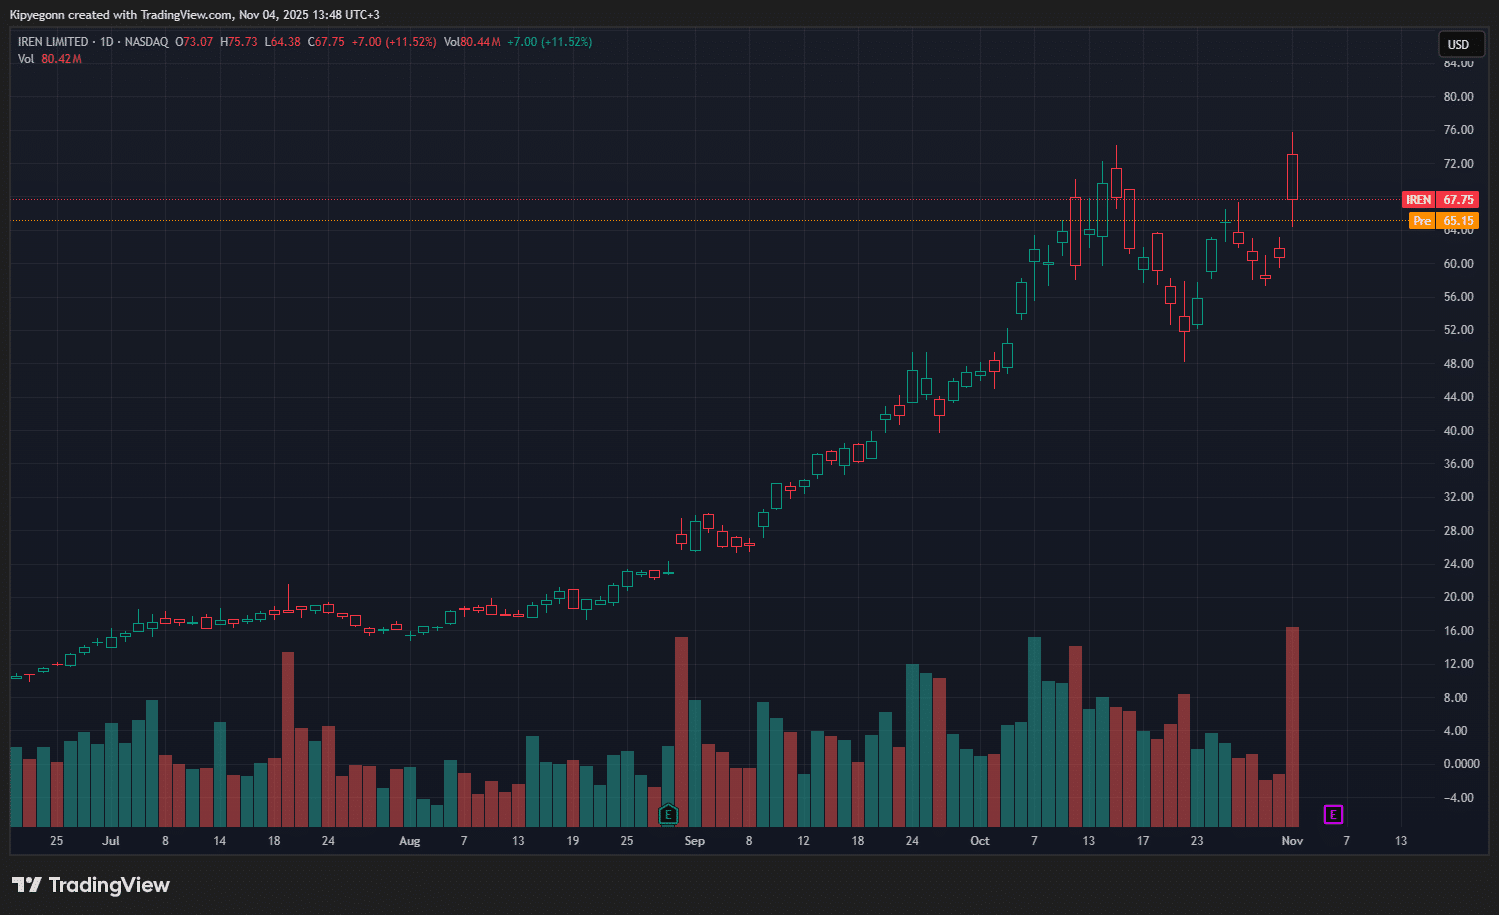Click the 1D interval label in the header

106,42
